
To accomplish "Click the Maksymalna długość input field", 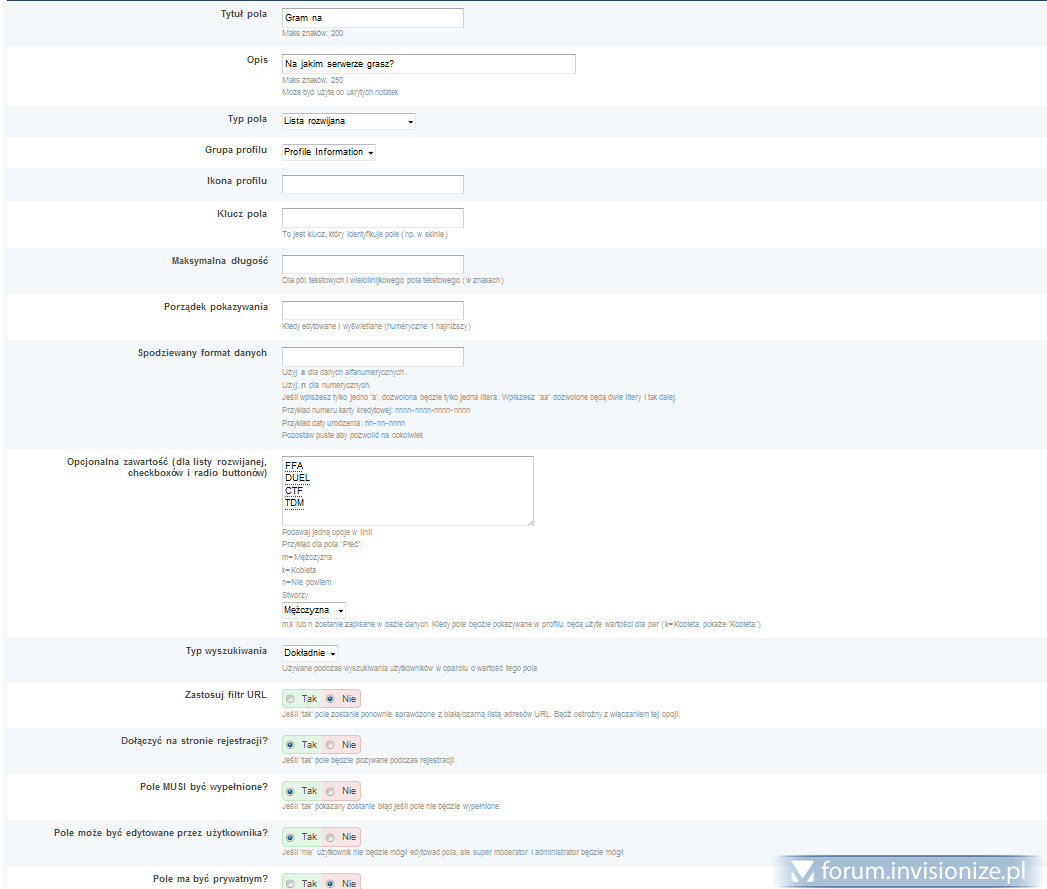I will pos(372,264).
